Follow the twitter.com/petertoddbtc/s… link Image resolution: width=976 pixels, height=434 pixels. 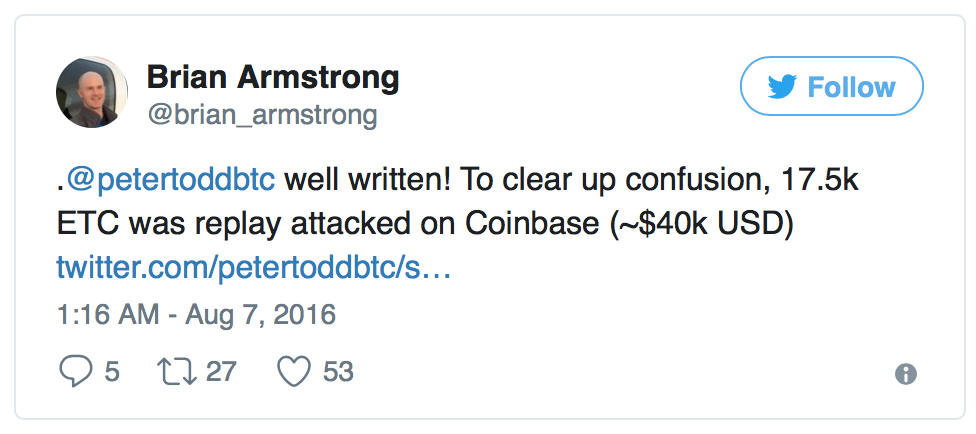tap(253, 268)
